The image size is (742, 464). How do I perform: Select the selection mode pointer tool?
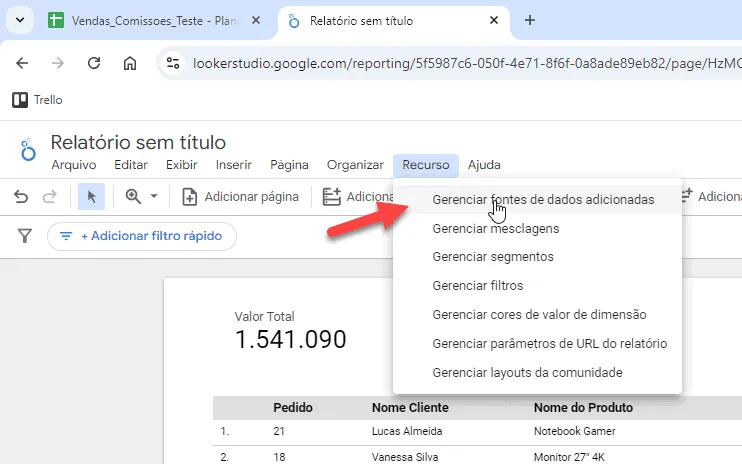(91, 196)
